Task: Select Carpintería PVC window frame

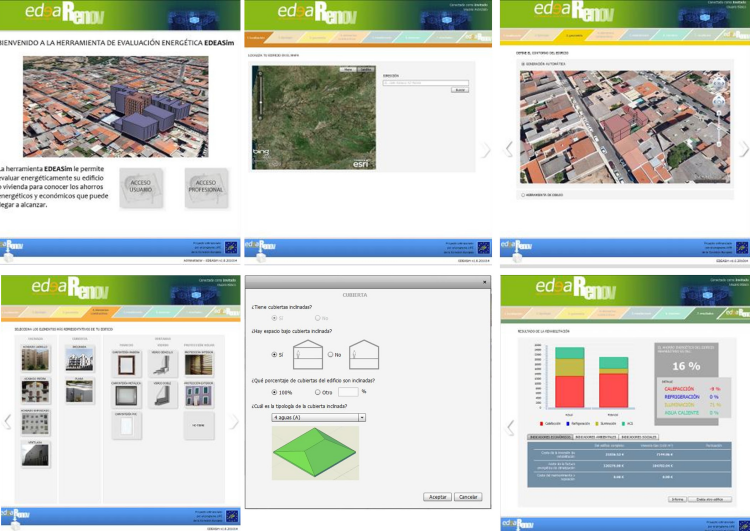Action: [126, 426]
